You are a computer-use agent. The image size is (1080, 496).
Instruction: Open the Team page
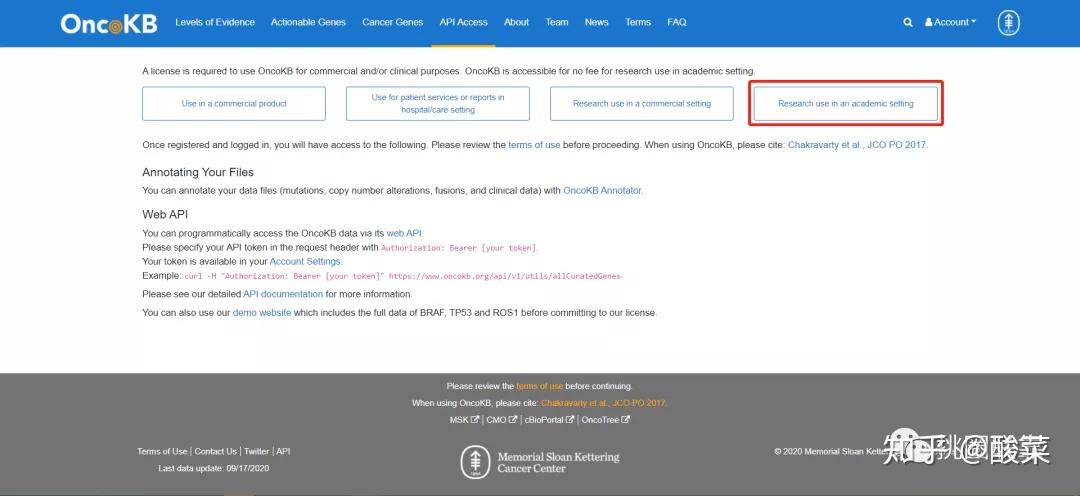click(x=557, y=22)
